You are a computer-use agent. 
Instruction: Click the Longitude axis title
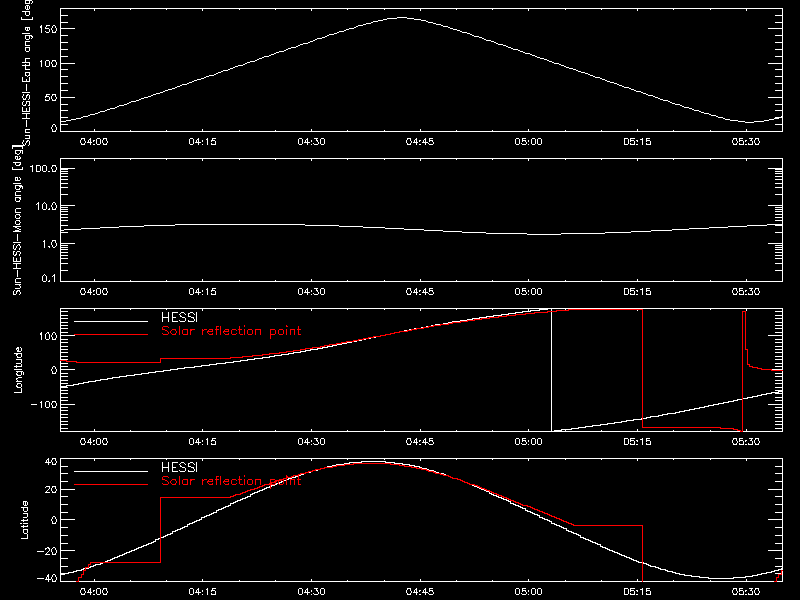[x=18, y=370]
